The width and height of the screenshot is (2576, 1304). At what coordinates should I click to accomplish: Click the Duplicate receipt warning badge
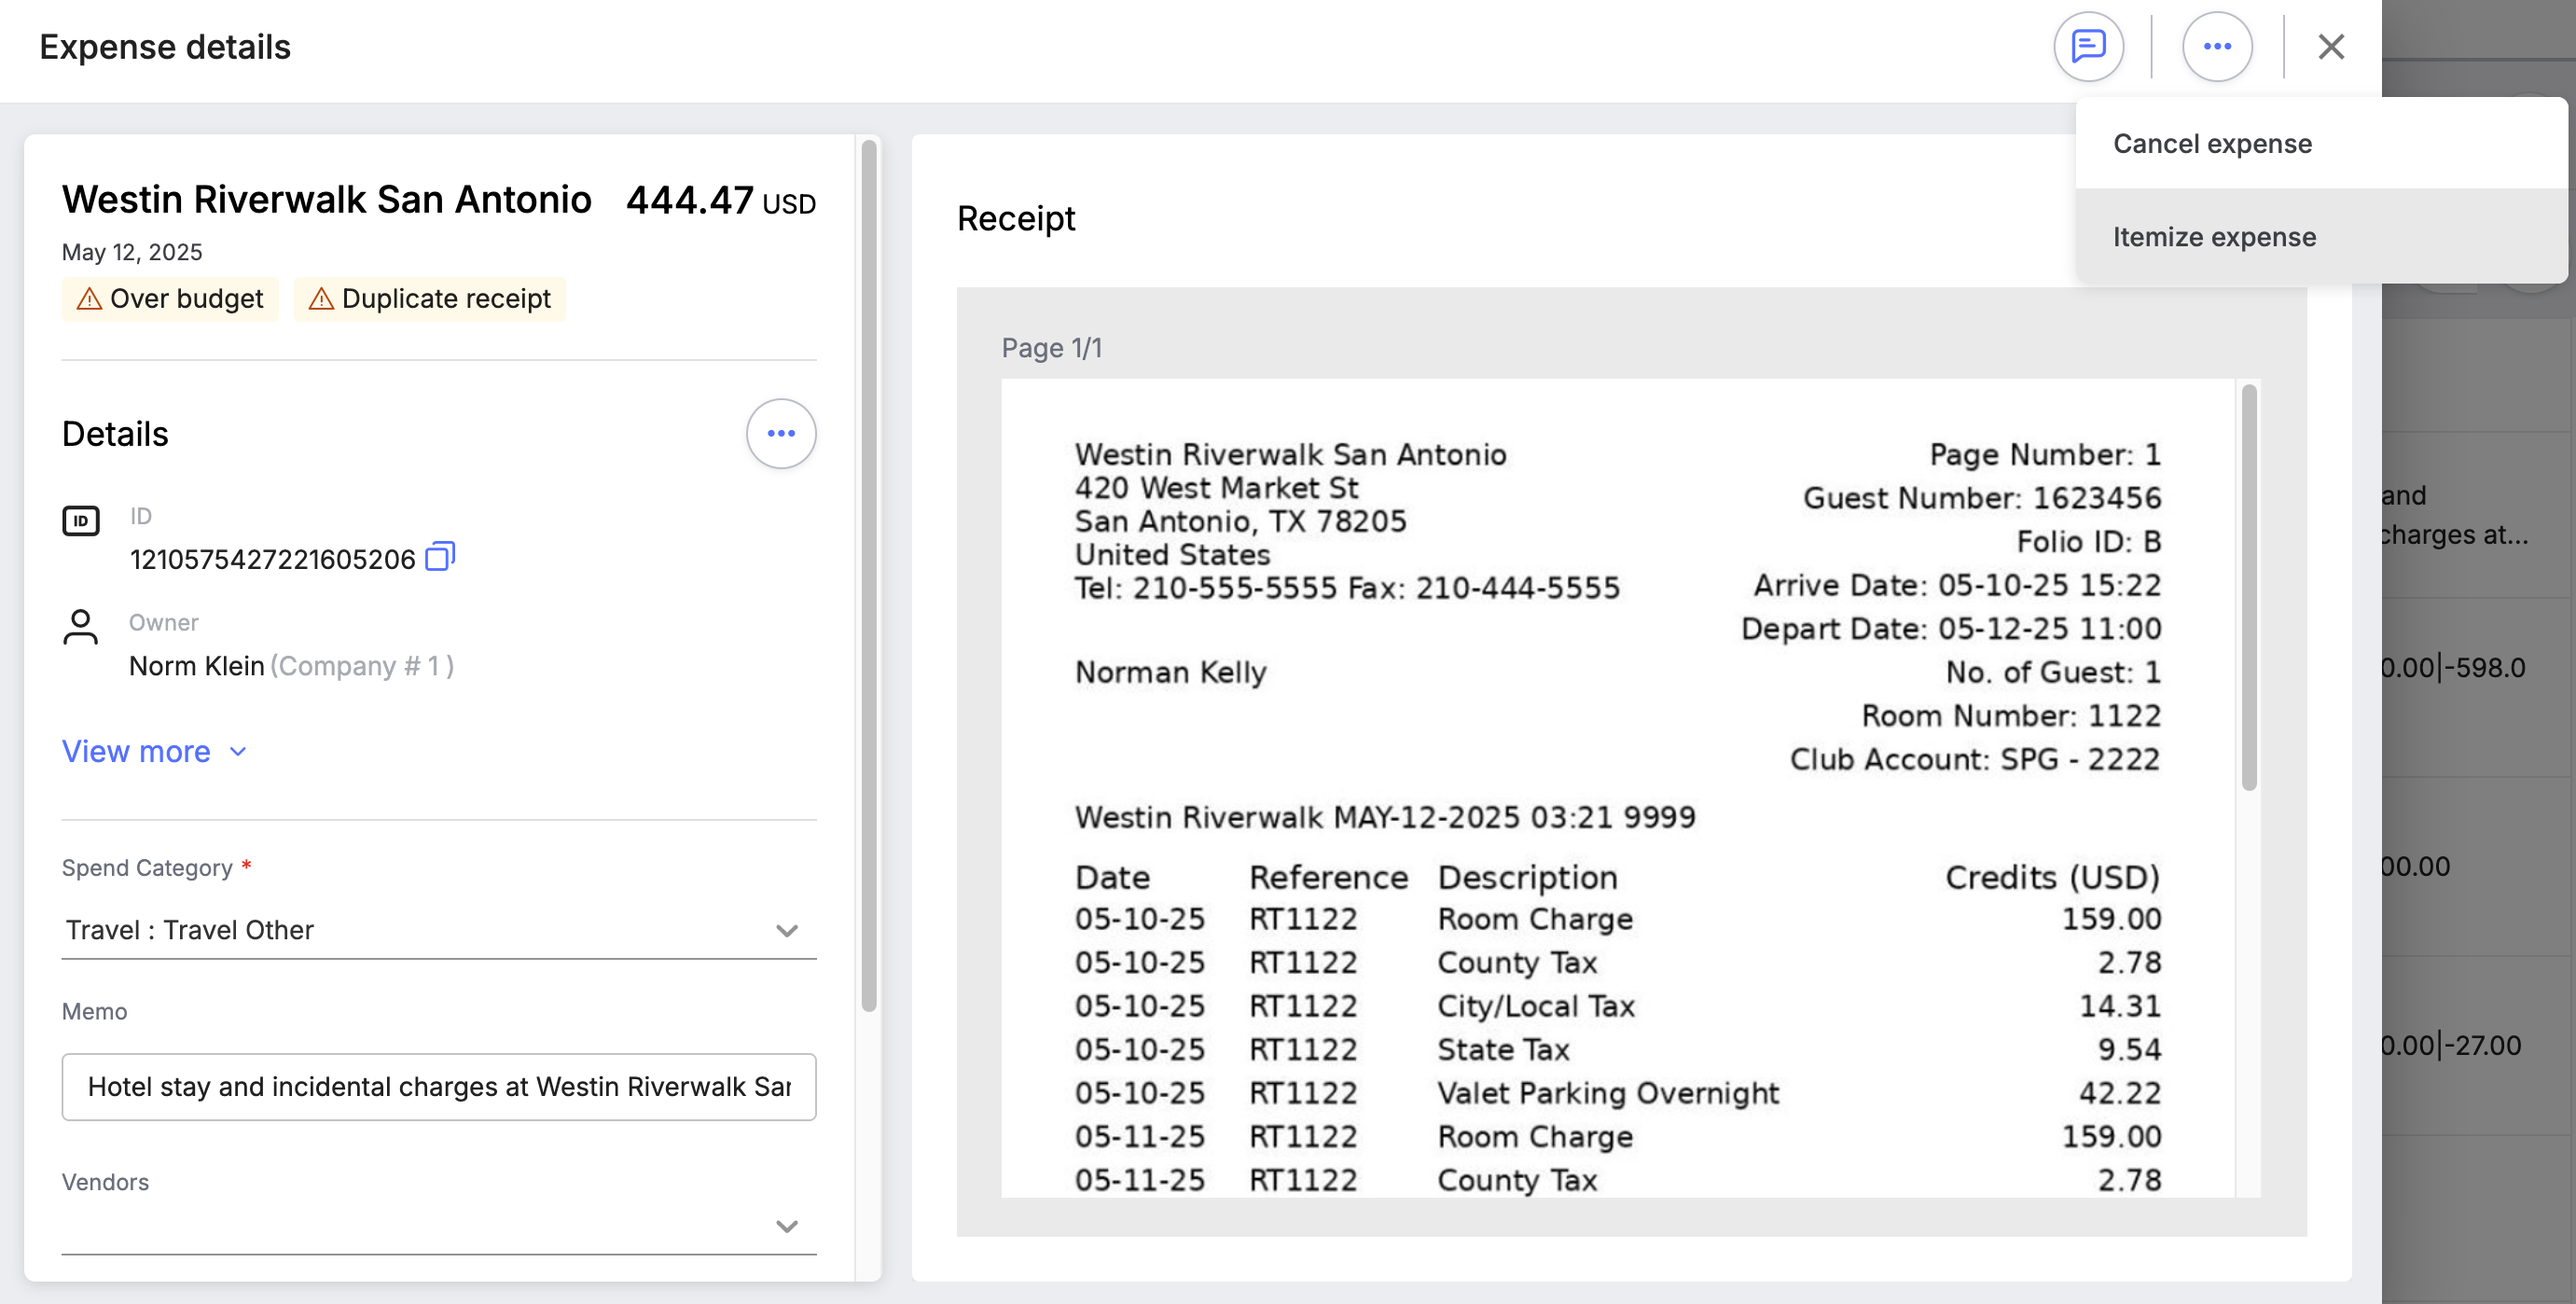(x=430, y=299)
